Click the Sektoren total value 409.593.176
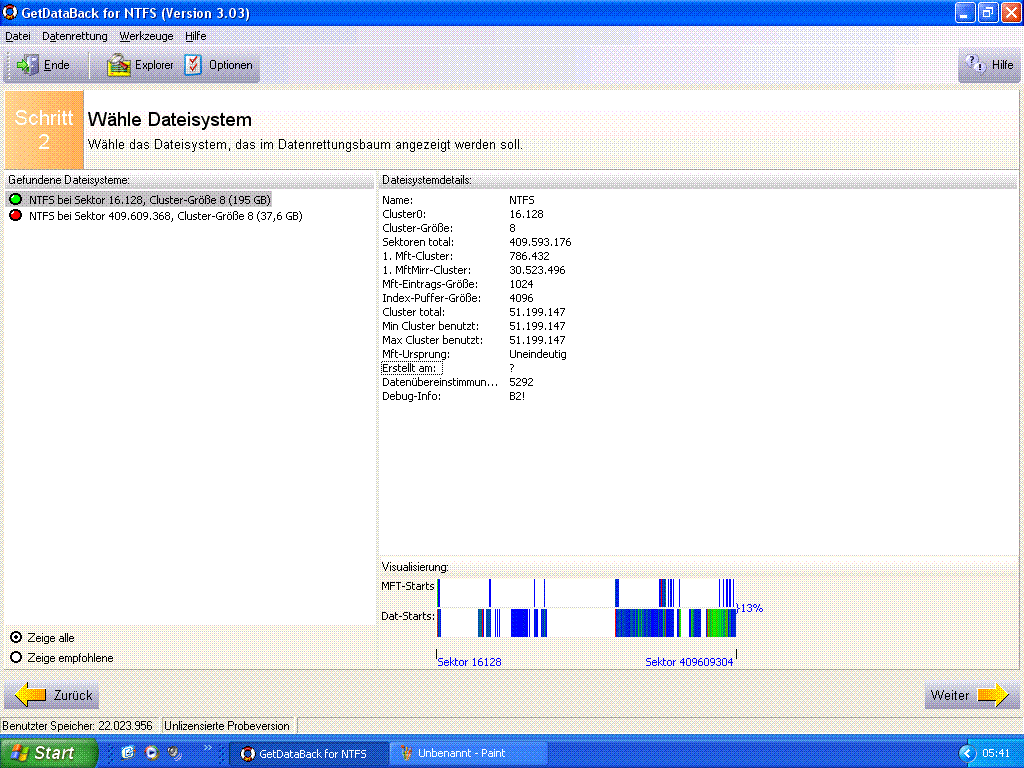 coord(540,242)
